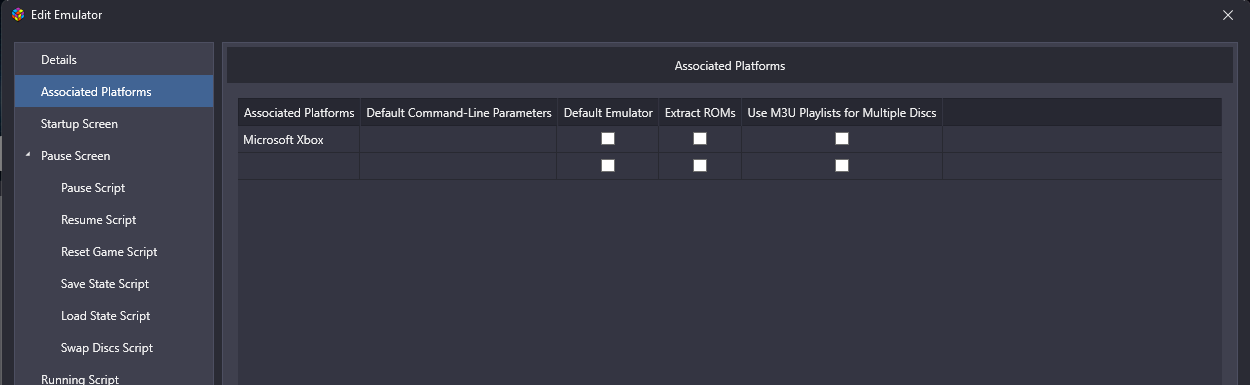This screenshot has width=1250, height=385.
Task: Check Extract ROMs for Microsoft Xbox
Action: pyautogui.click(x=700, y=139)
